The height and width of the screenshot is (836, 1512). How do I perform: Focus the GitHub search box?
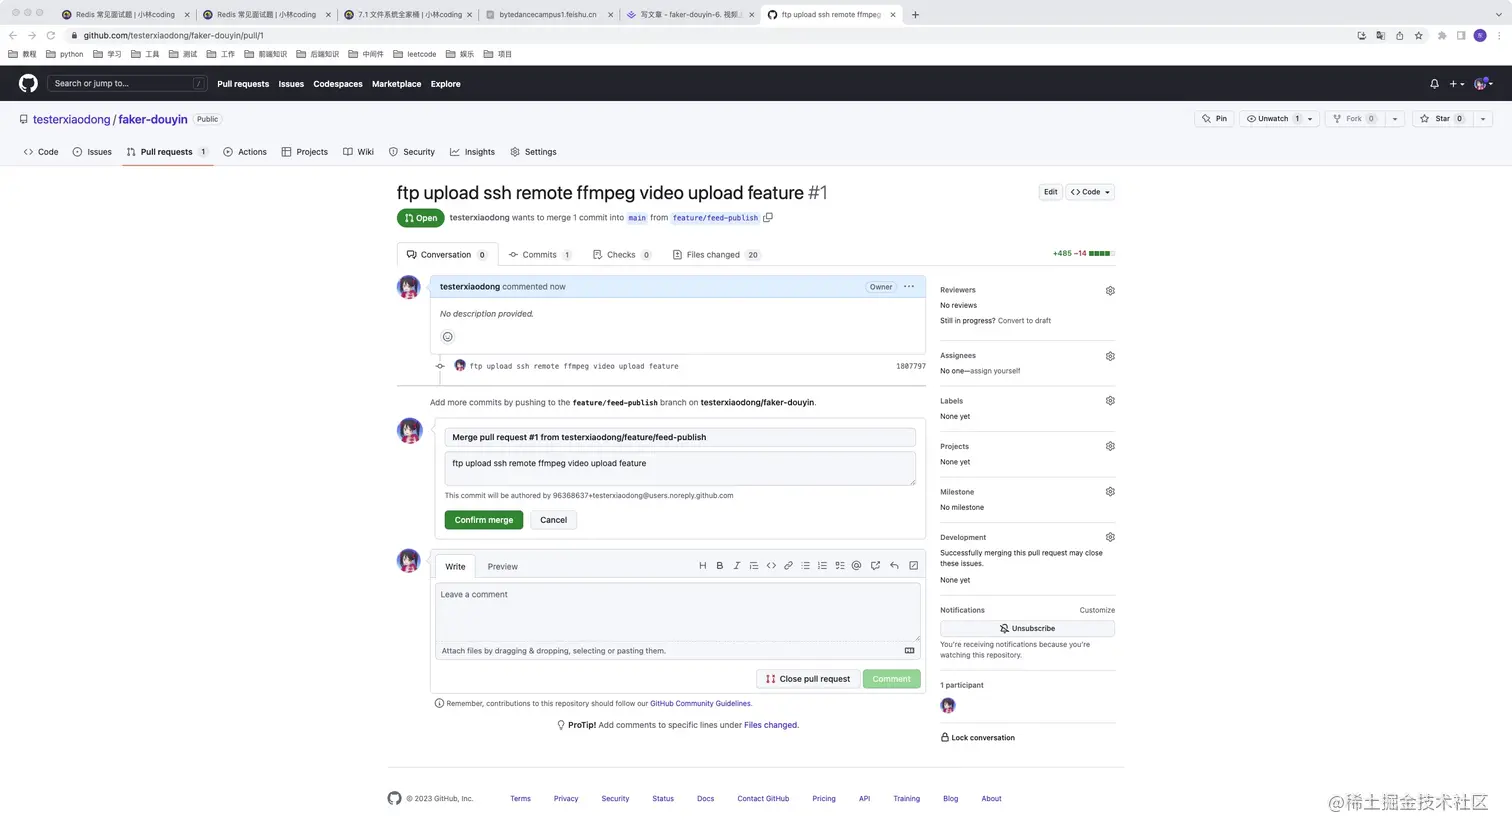(x=127, y=83)
